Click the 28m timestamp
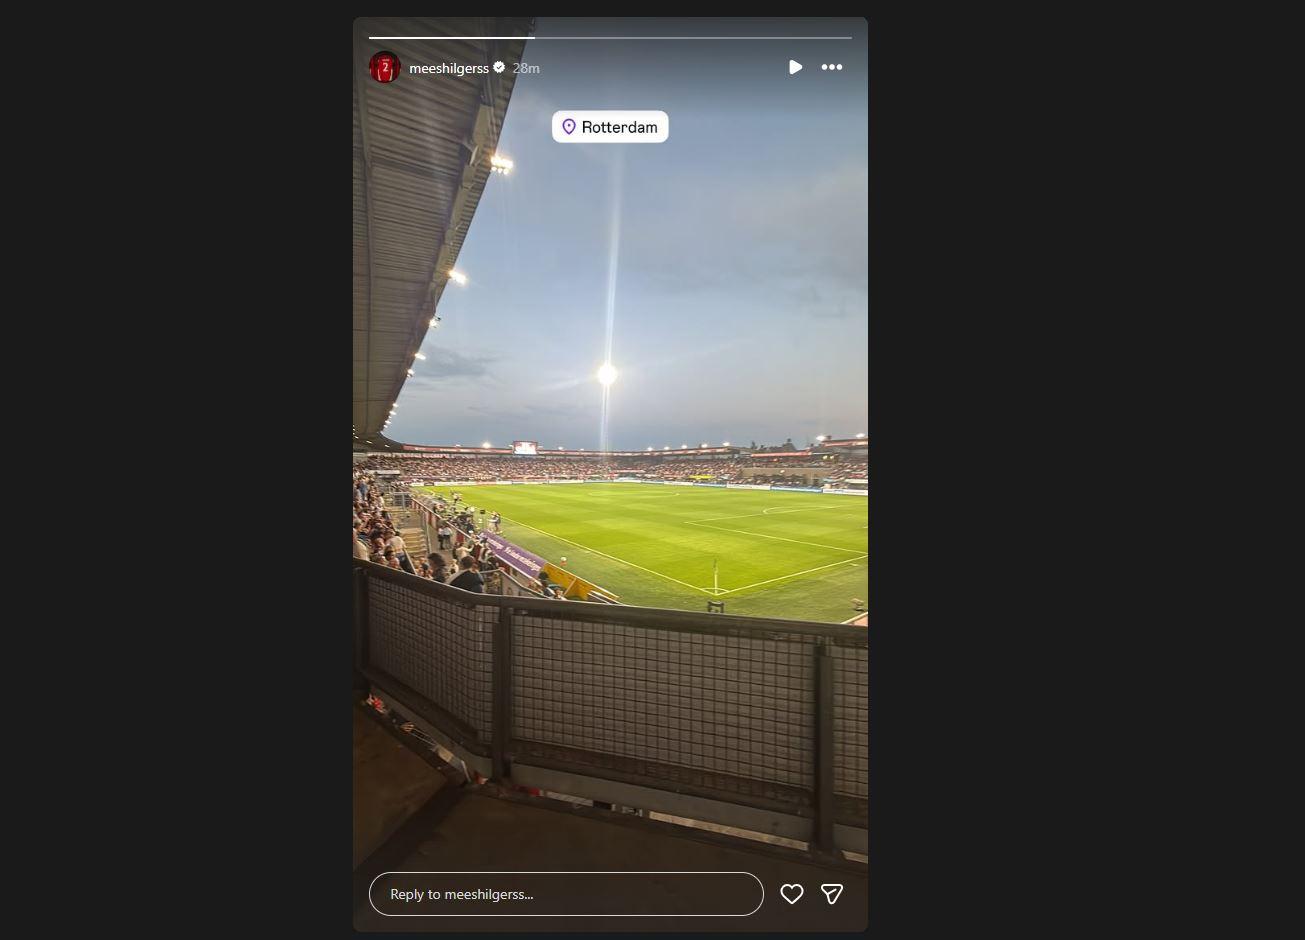 click(526, 68)
